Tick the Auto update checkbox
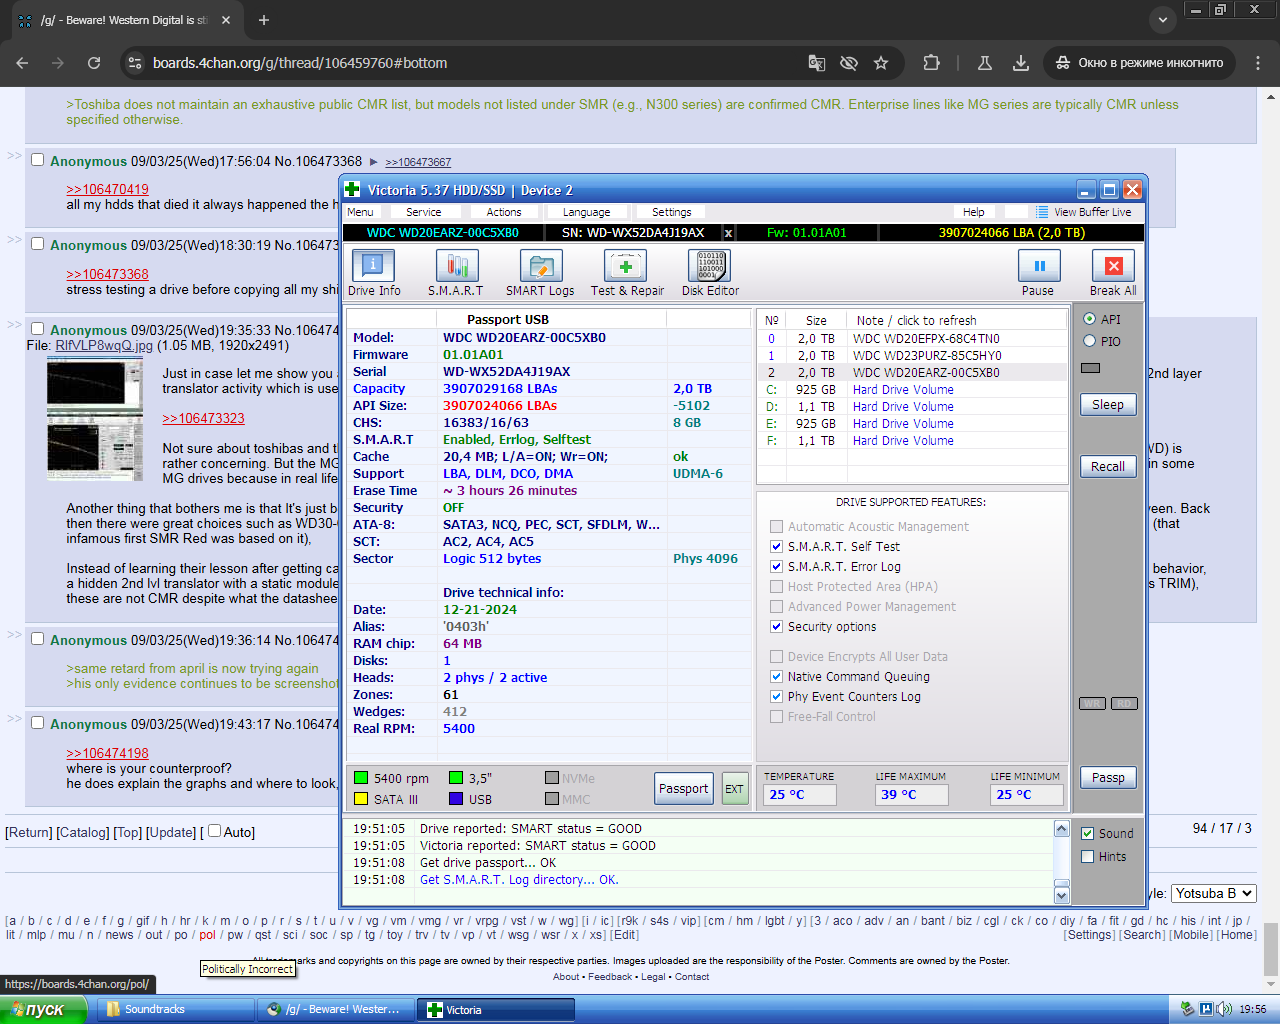The image size is (1280, 1024). [214, 831]
